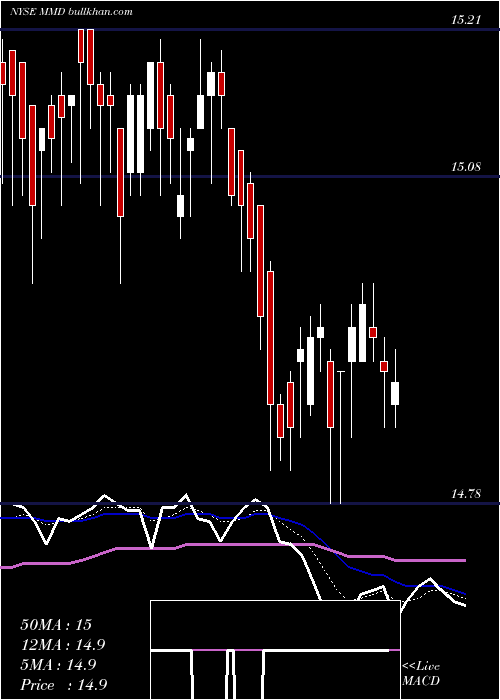The image size is (500, 700).
Task: Click the 50MA : 15 reading
Action: [x=56, y=625]
